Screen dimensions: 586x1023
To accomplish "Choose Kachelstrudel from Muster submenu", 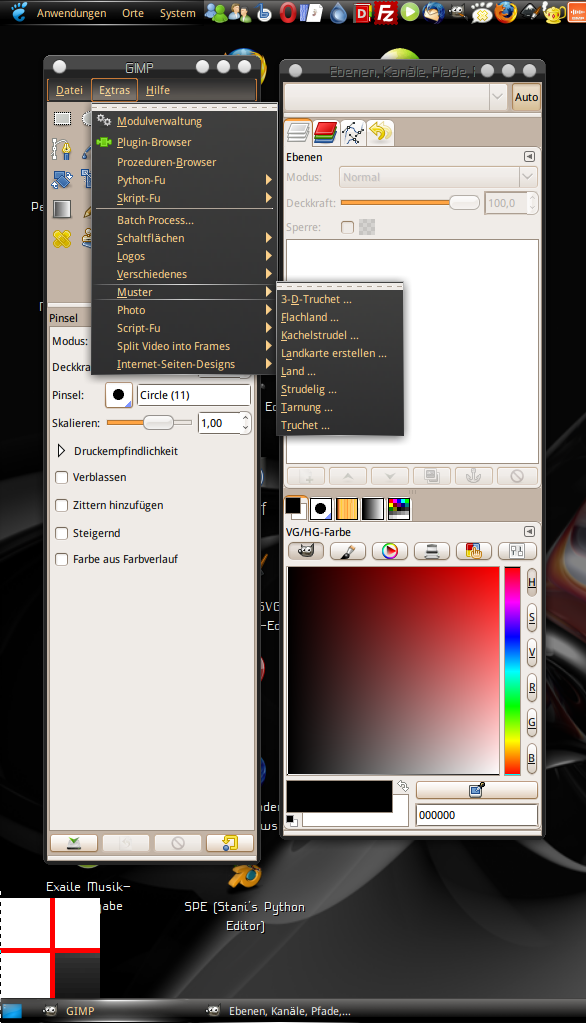I will pos(339,335).
